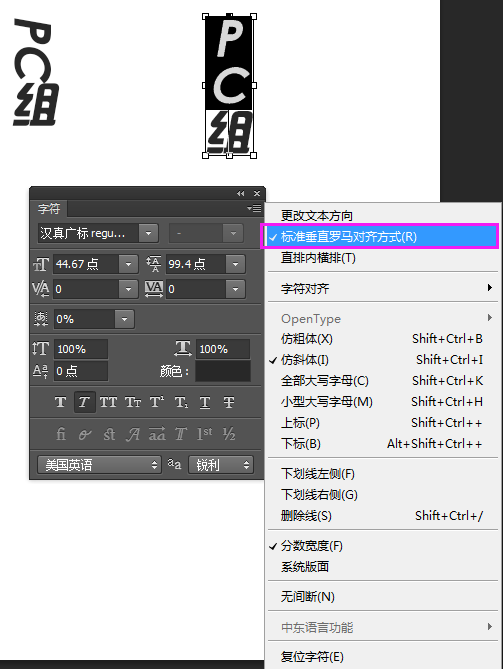Click the text 颜色 color swatch
Image resolution: width=503 pixels, height=669 pixels.
point(223,371)
